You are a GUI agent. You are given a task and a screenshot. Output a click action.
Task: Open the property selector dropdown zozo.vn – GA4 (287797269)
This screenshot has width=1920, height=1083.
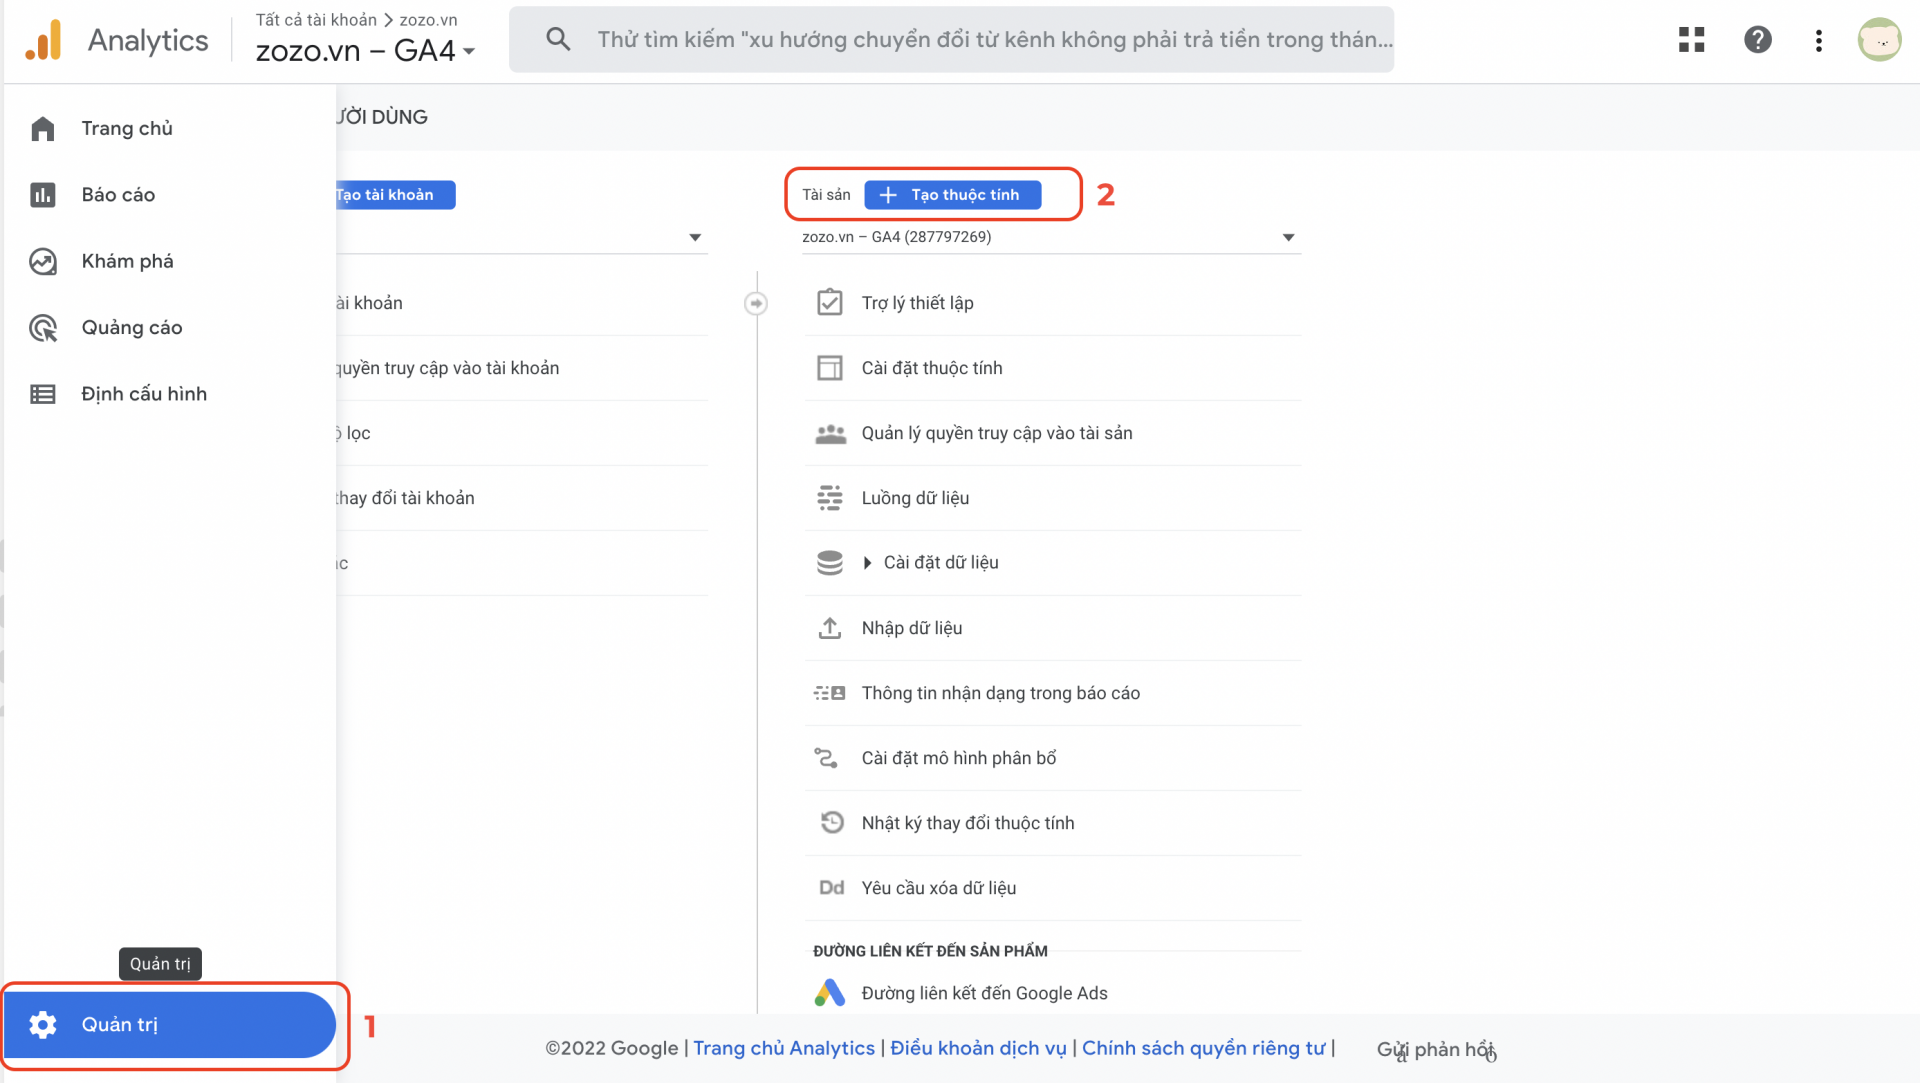pos(1050,237)
